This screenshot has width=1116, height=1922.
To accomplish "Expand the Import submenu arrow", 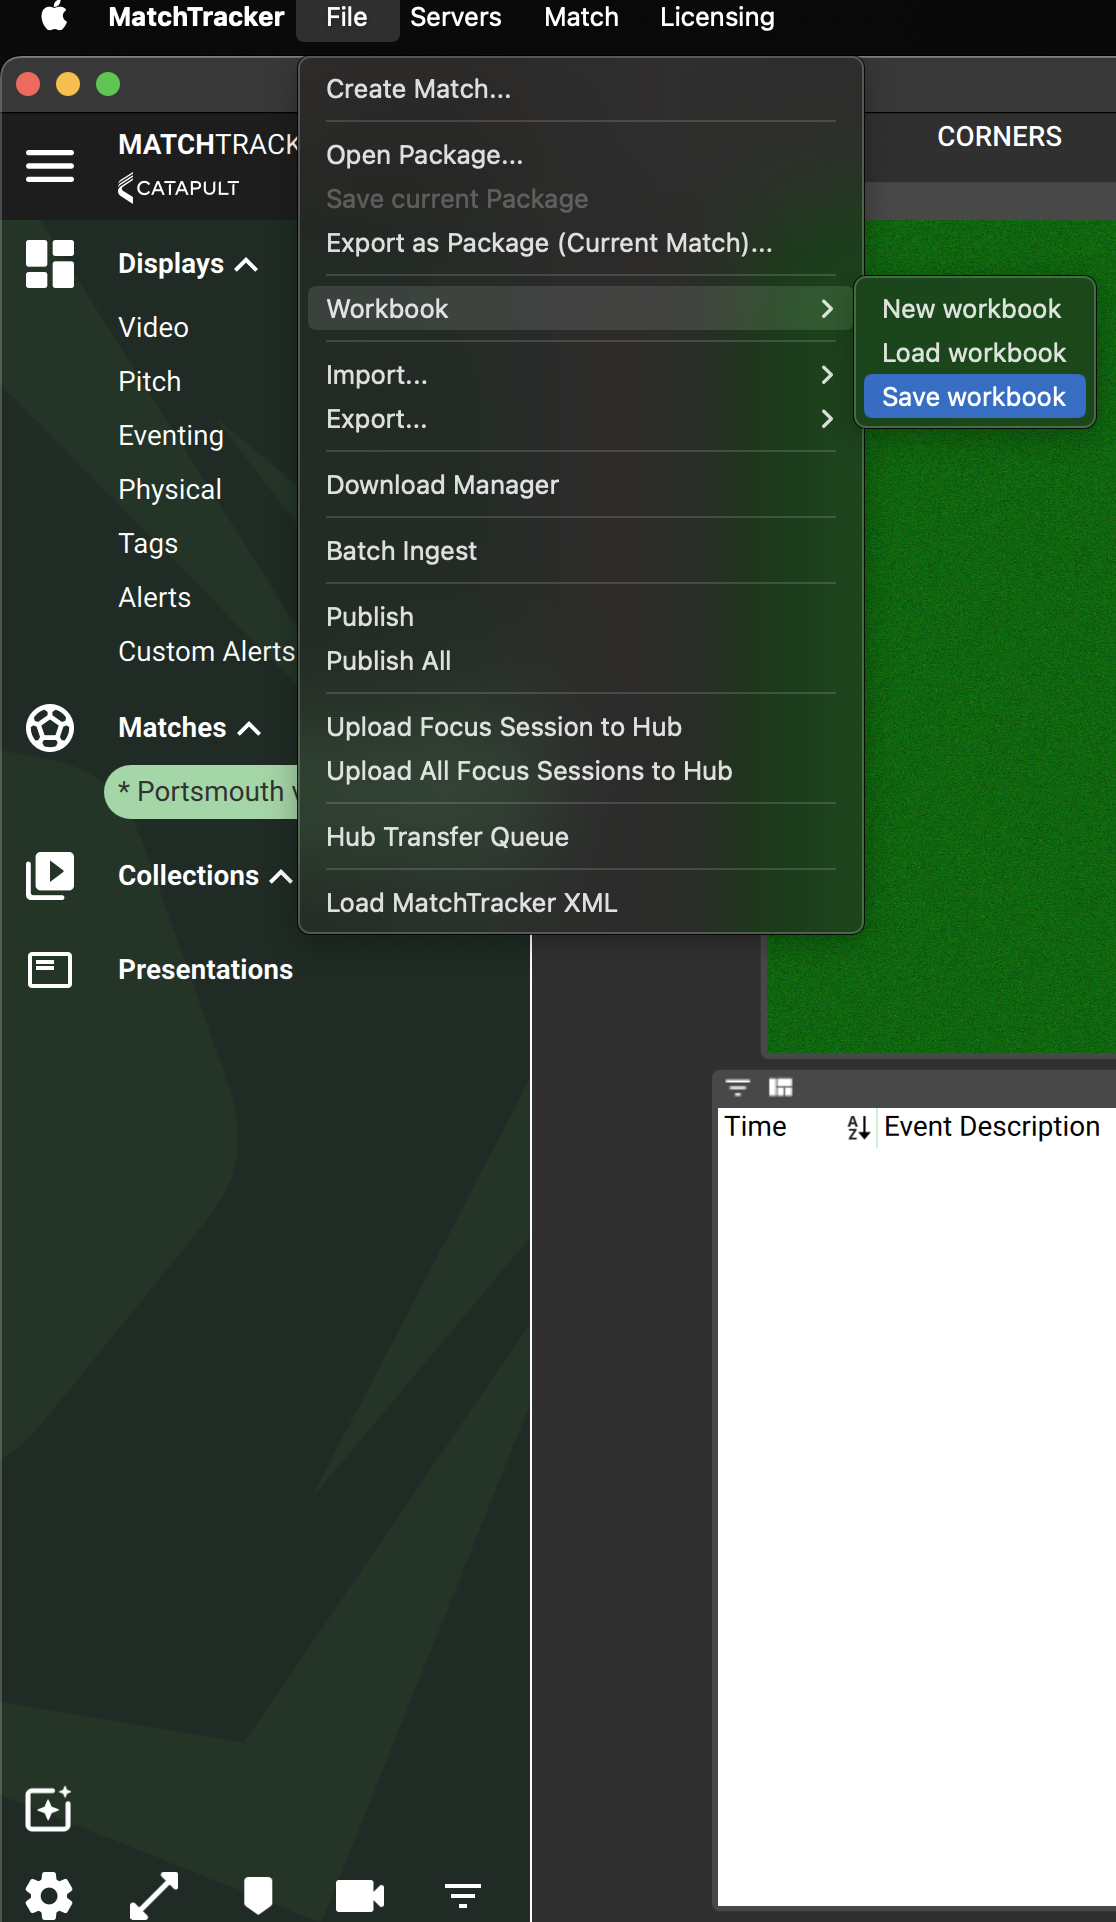I will point(827,375).
